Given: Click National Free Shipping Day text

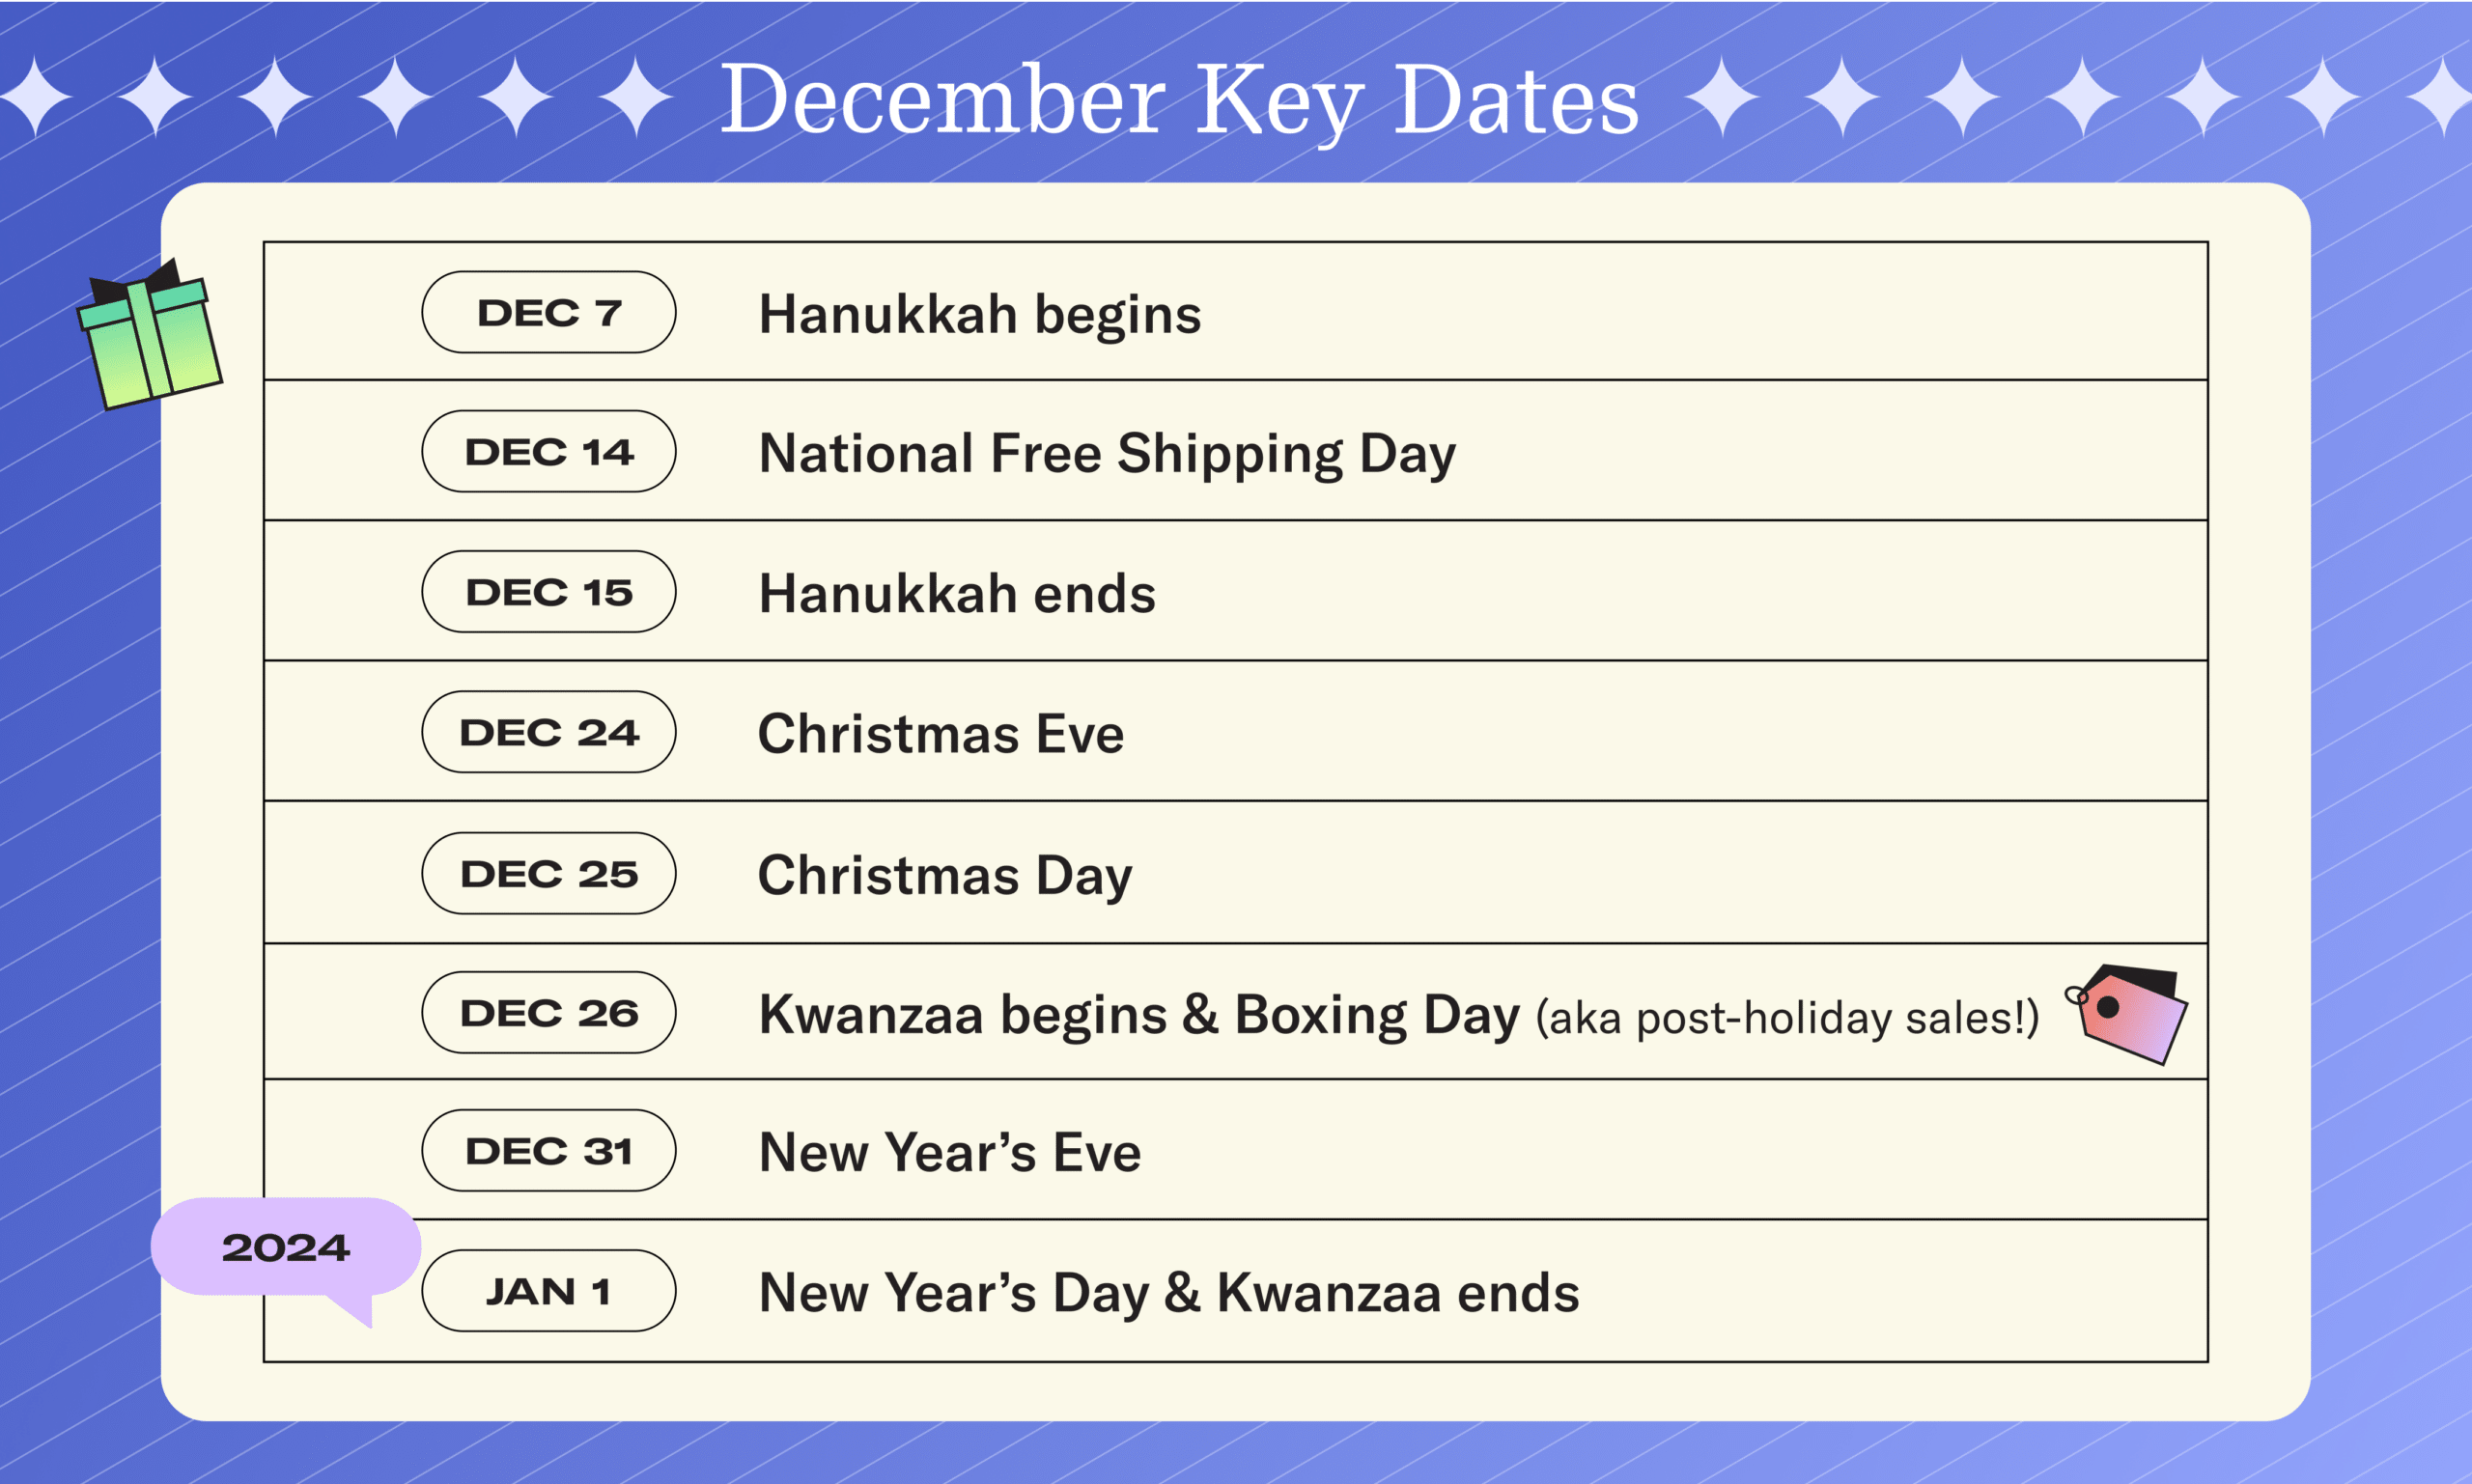Looking at the screenshot, I should coord(1107,454).
